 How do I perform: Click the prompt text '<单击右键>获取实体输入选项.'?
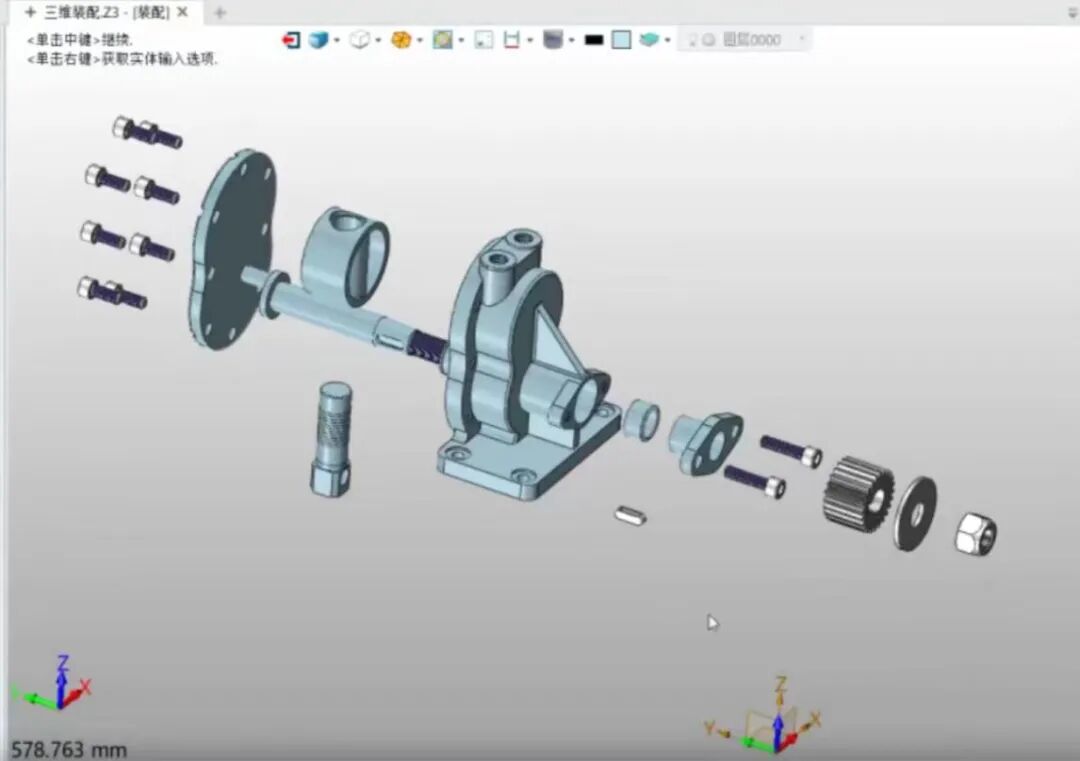122,59
